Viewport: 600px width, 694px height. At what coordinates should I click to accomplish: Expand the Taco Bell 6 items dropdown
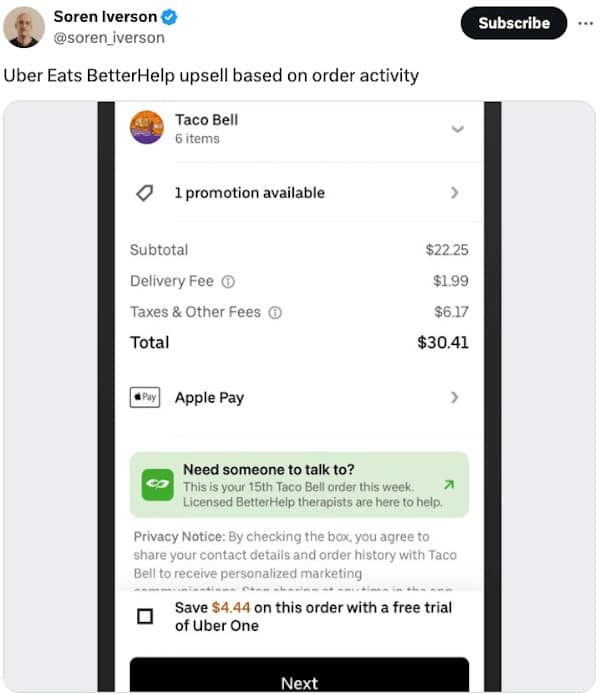(x=457, y=129)
